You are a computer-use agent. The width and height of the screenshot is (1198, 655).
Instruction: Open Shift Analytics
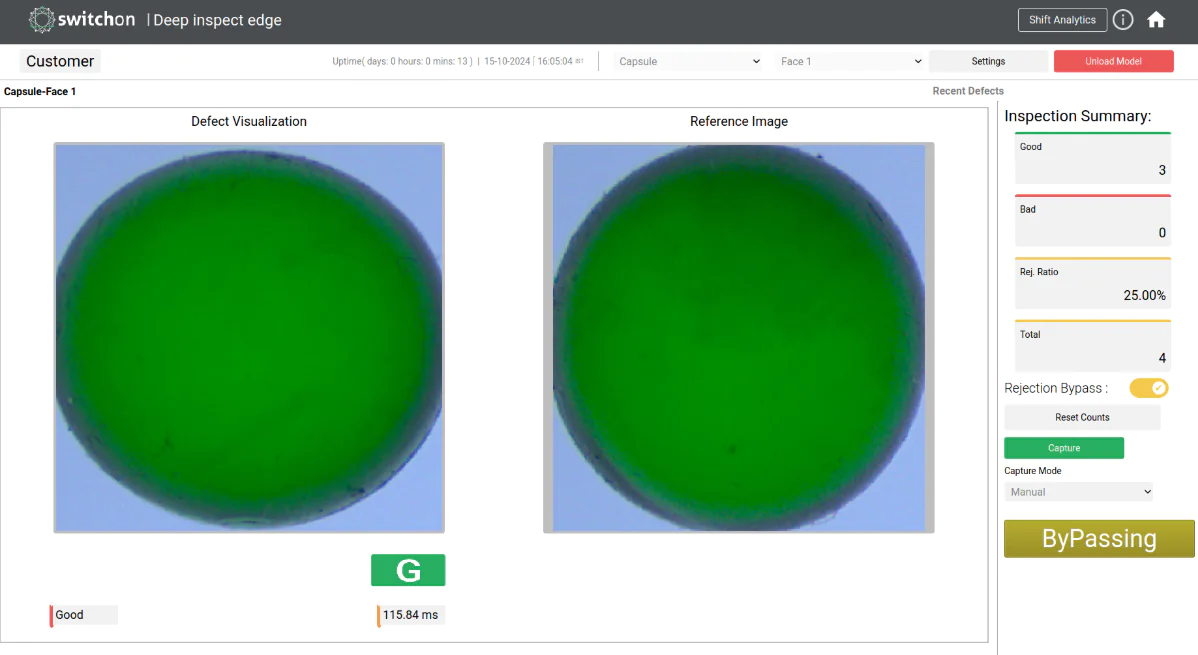point(1062,19)
